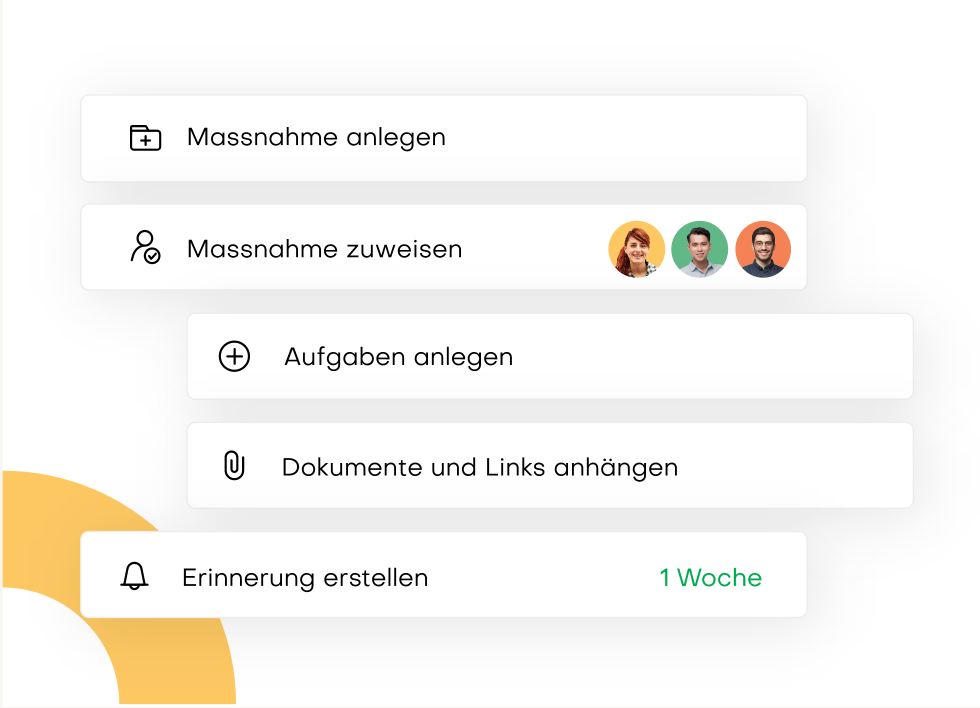Image resolution: width=980 pixels, height=708 pixels.
Task: Click the circled plus icon
Action: 234,356
